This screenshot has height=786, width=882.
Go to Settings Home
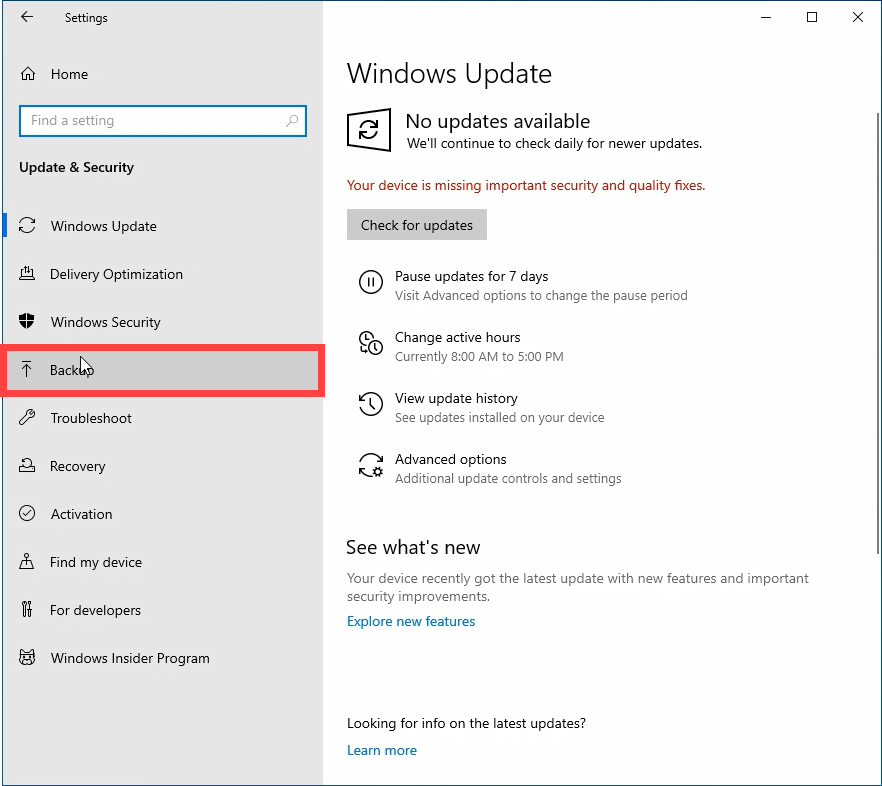163,74
